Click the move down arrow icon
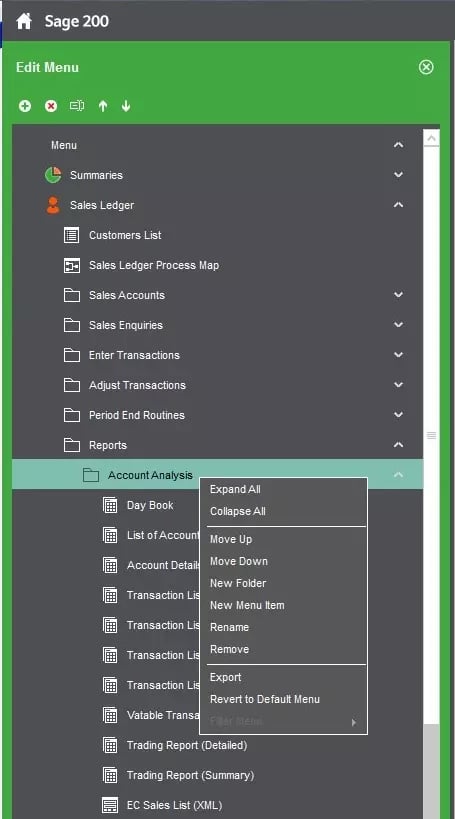Screen dimensions: 455x819 click(126, 106)
